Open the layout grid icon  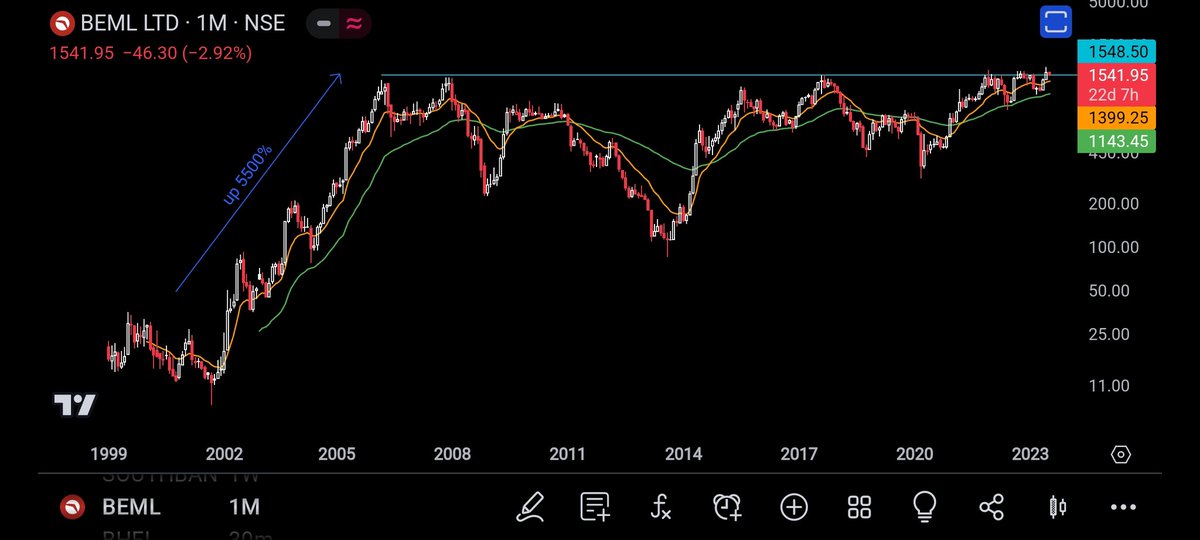(859, 507)
